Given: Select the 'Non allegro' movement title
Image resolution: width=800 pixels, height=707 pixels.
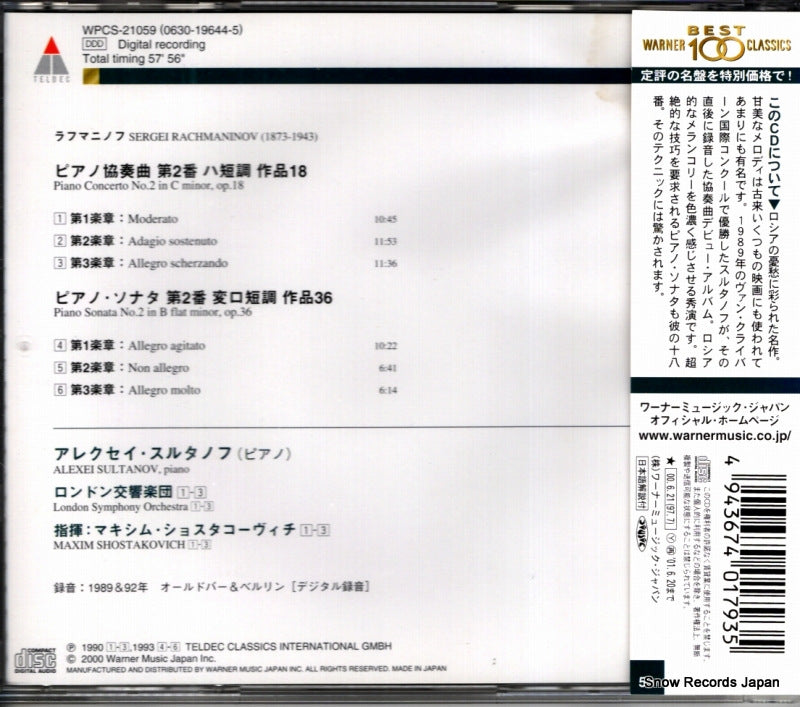Looking at the screenshot, I should point(159,368).
